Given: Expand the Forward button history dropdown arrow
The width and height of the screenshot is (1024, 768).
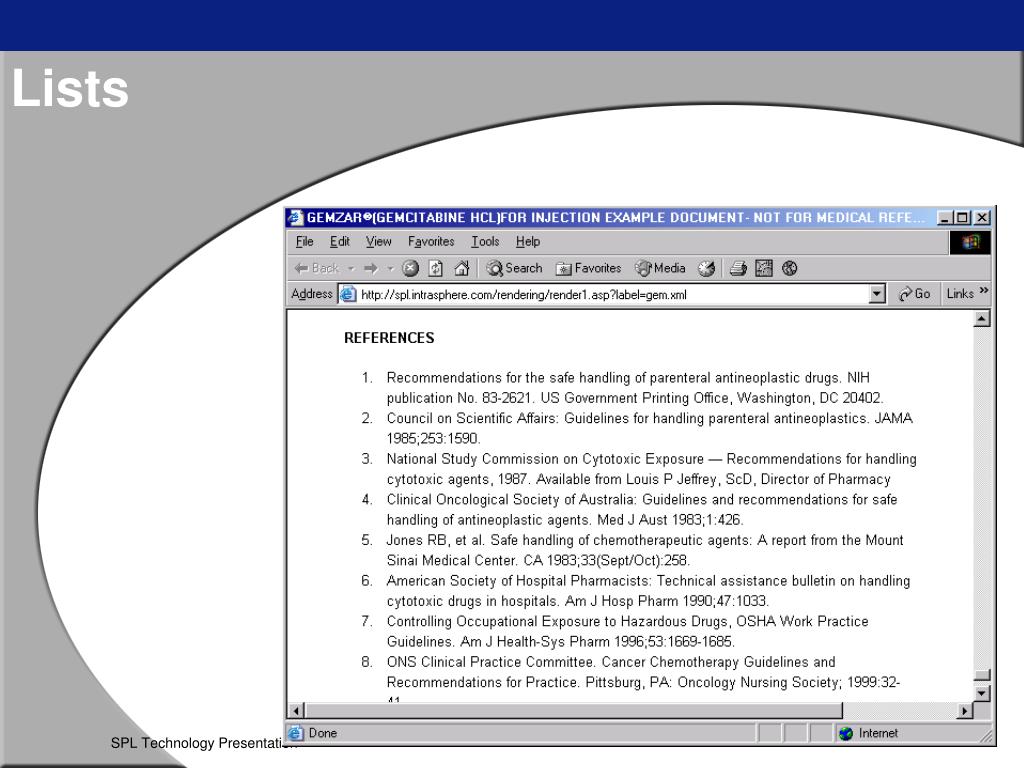Looking at the screenshot, I should [391, 268].
